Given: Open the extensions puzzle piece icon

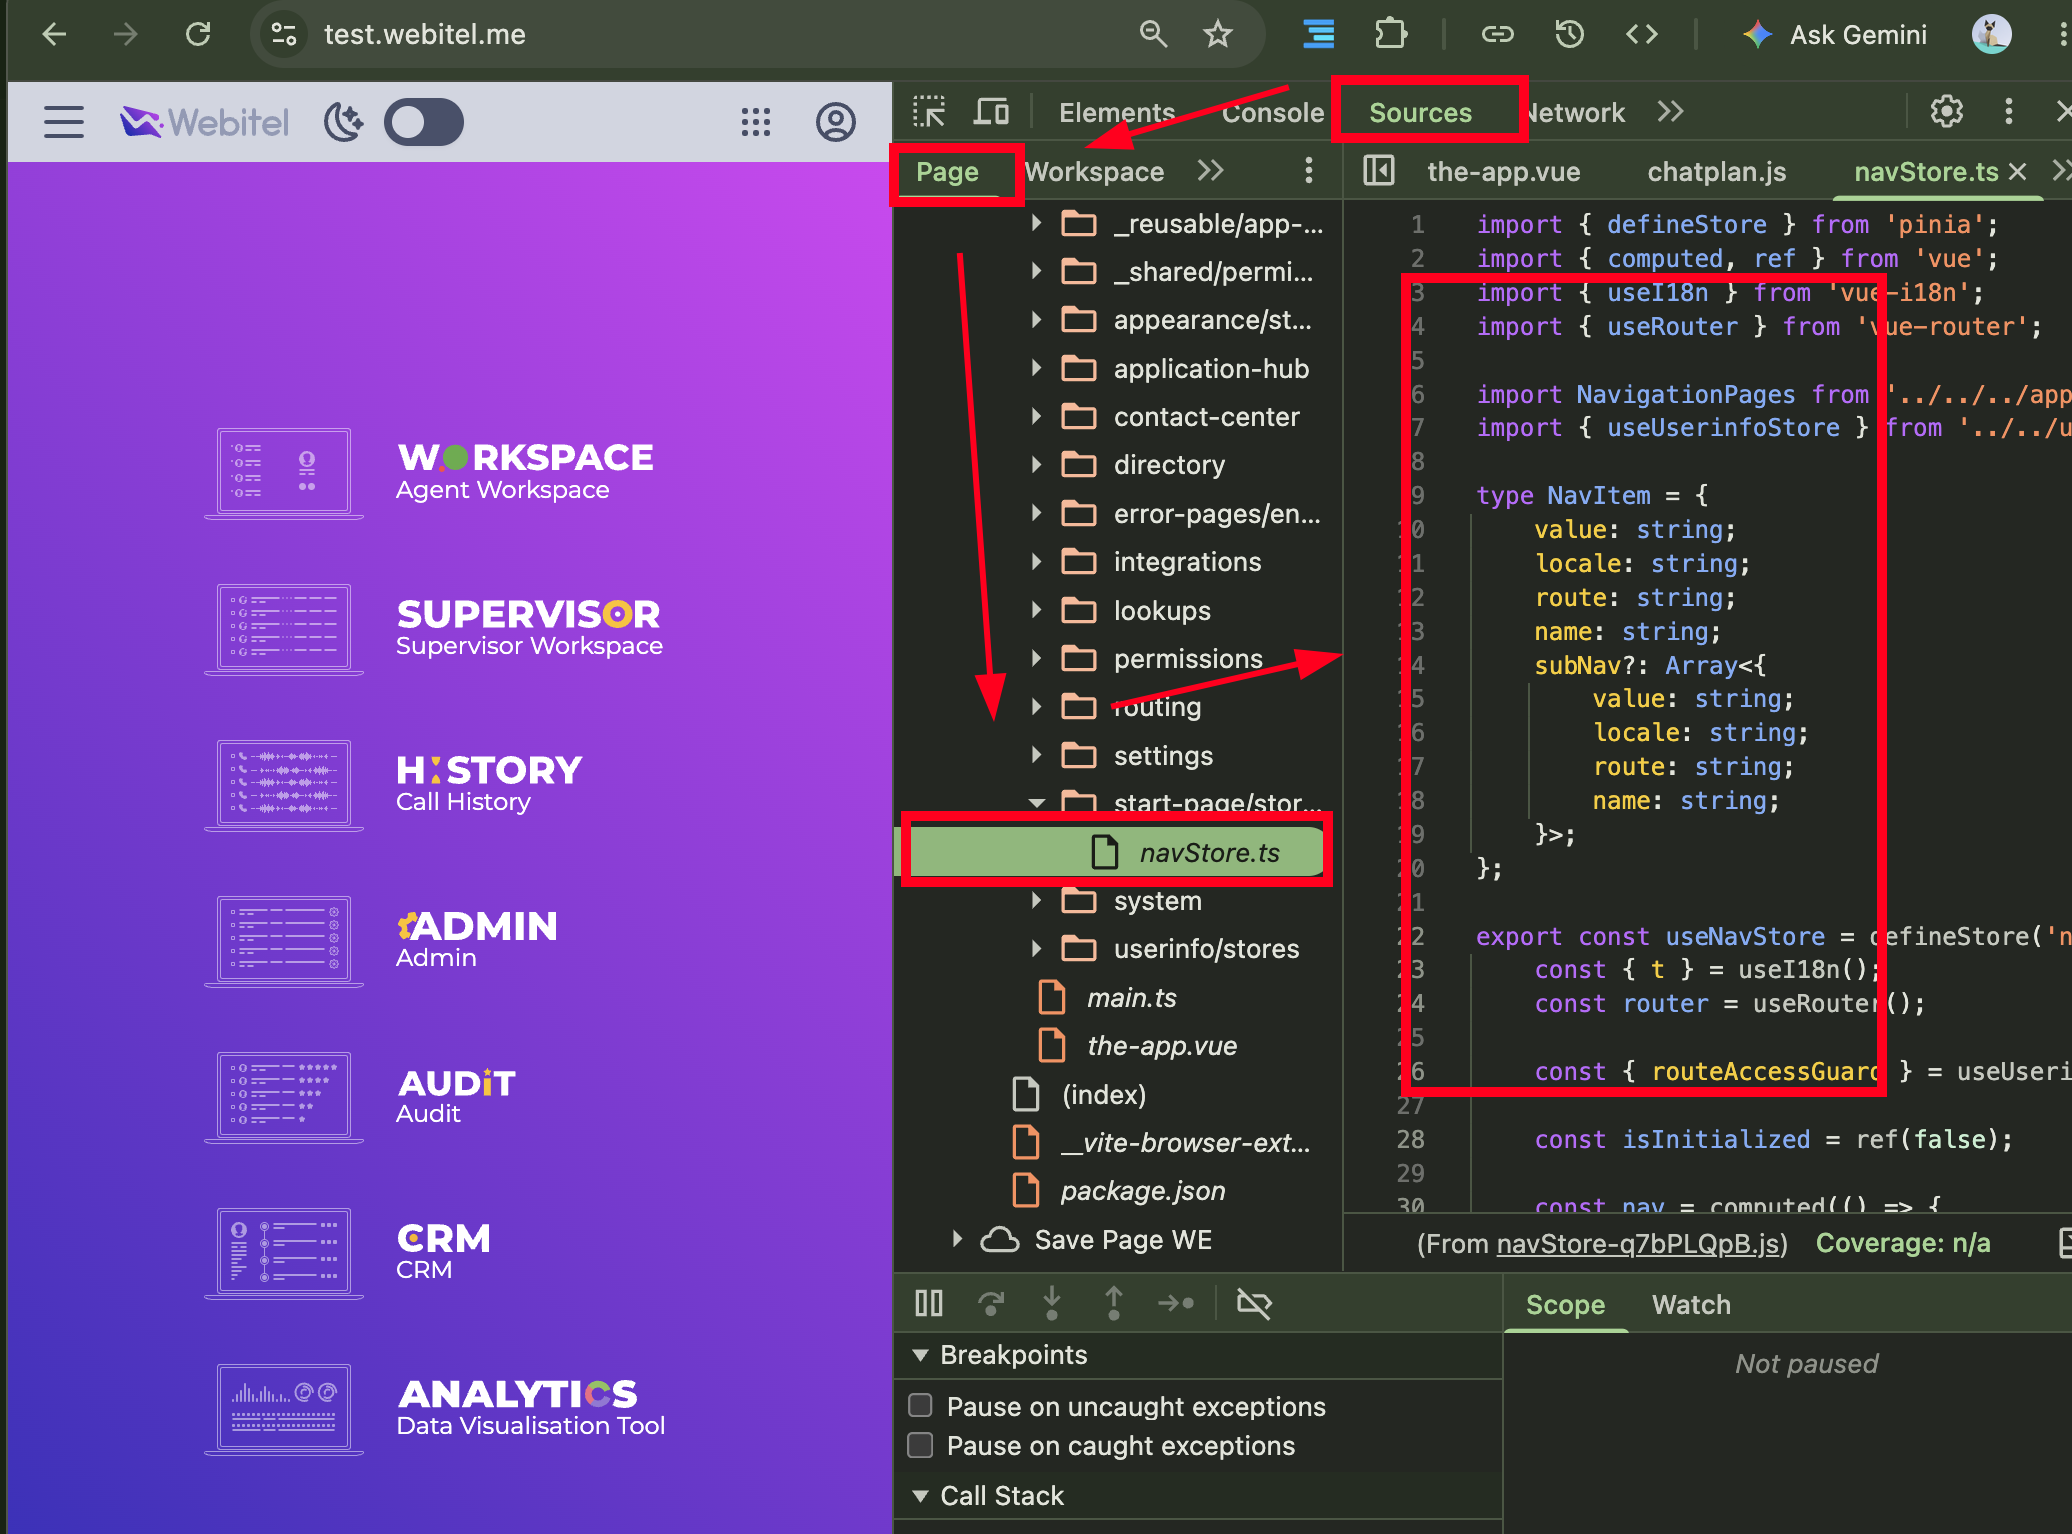Looking at the screenshot, I should 1390,35.
